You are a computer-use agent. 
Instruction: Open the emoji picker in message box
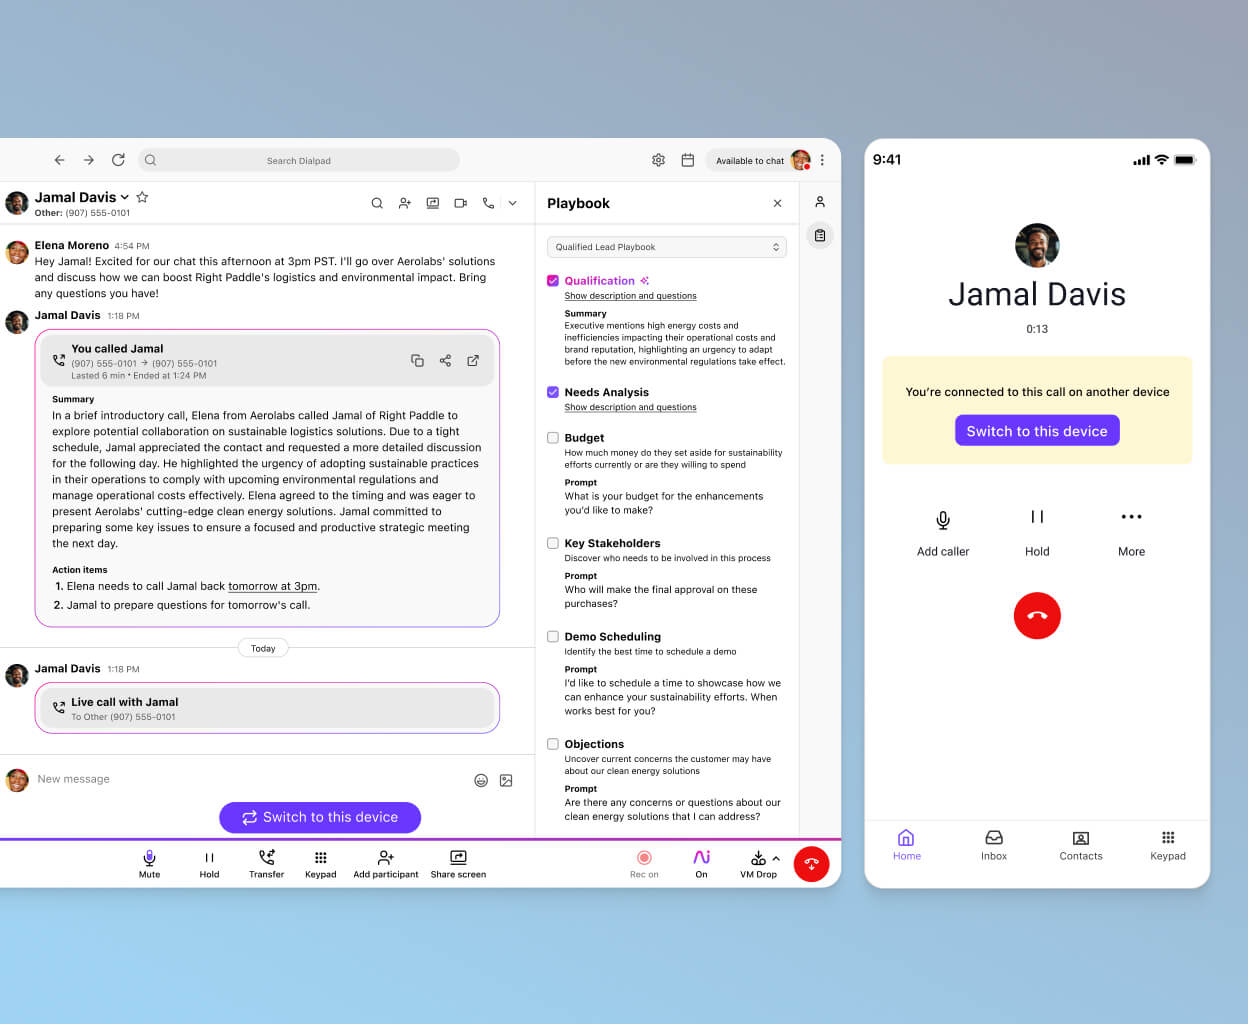(x=481, y=780)
